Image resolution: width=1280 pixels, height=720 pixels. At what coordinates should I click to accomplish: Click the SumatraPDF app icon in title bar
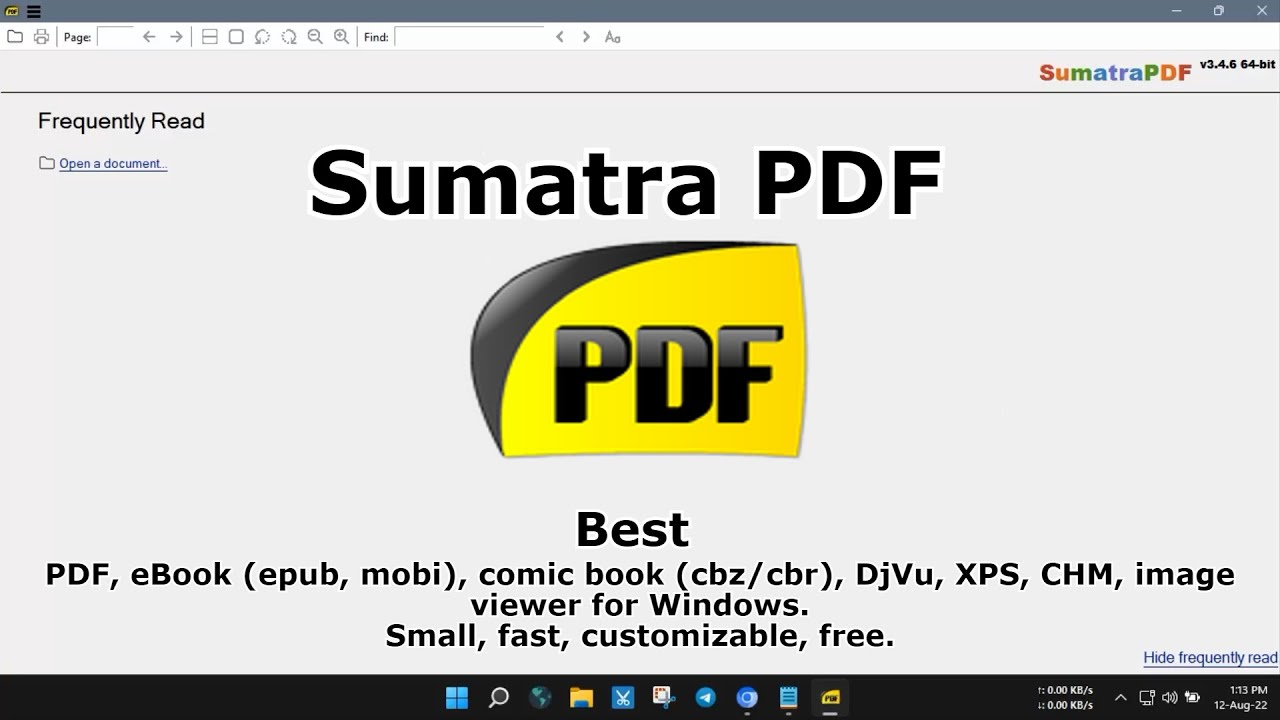pos(12,11)
